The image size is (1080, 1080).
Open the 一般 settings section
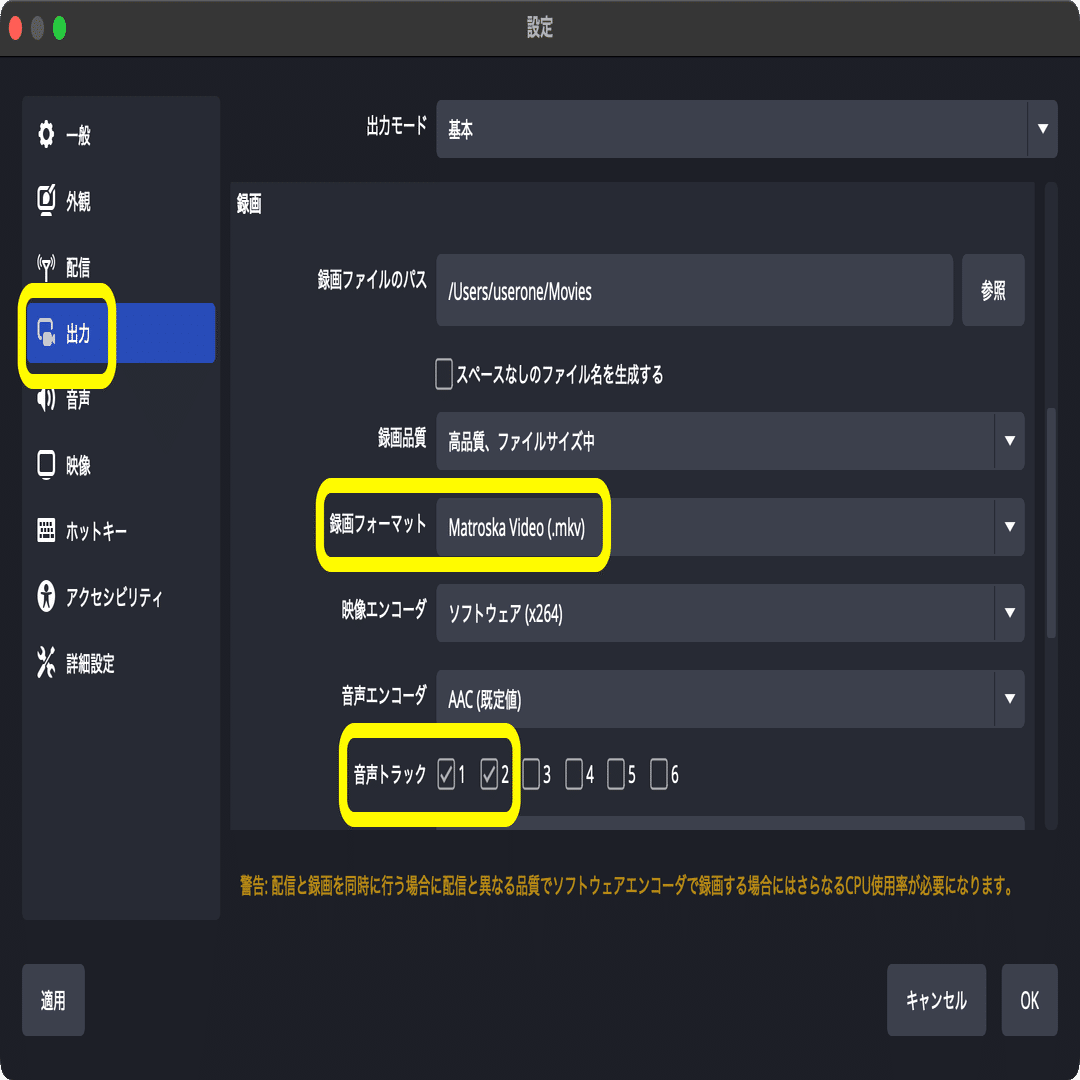click(79, 135)
